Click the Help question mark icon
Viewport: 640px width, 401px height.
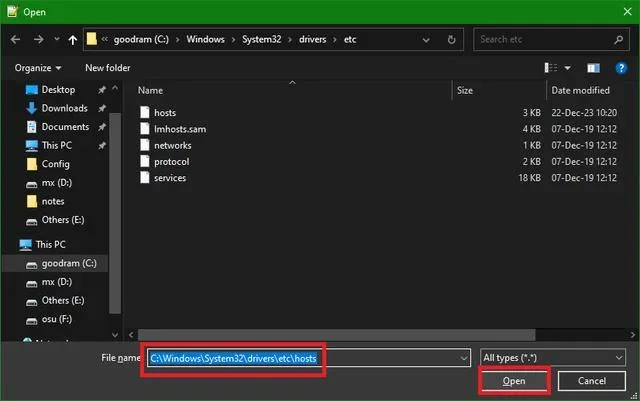pos(620,68)
